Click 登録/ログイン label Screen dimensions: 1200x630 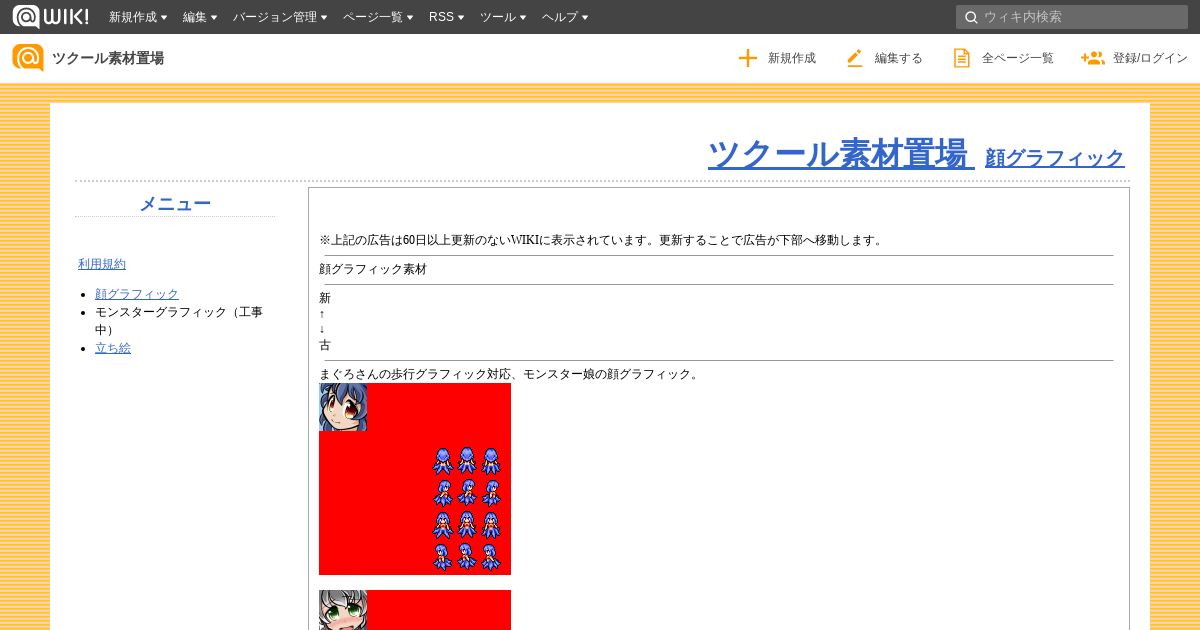point(1150,58)
